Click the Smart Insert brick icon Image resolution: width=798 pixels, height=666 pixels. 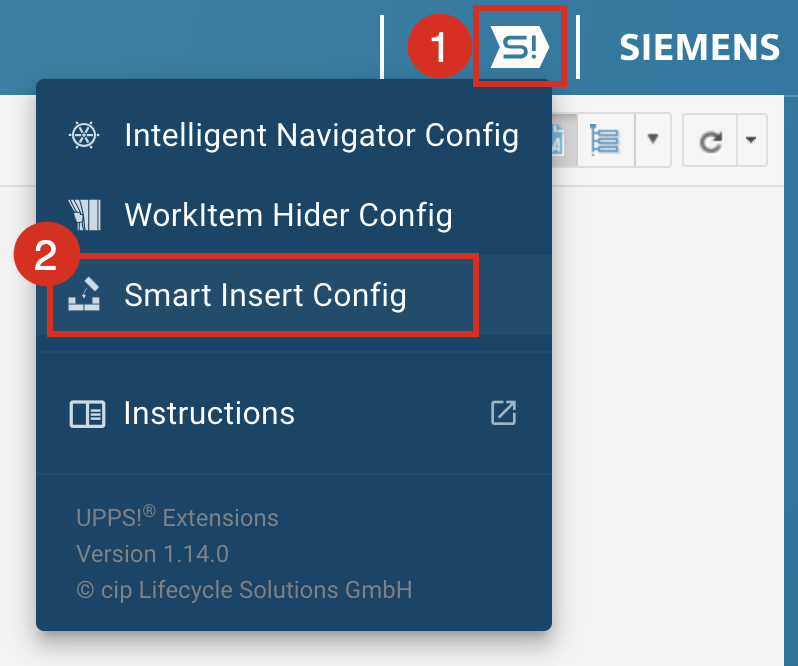[84, 295]
